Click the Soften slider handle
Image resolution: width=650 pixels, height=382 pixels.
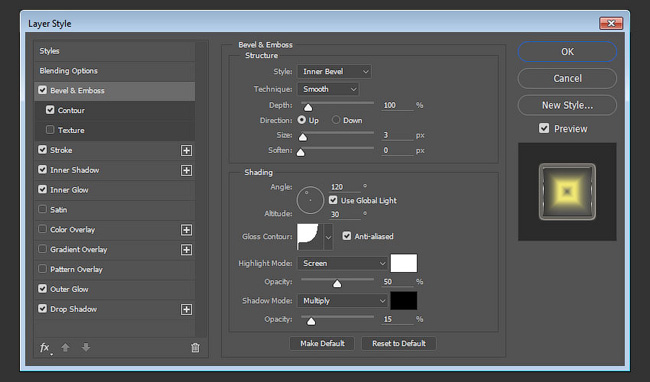pos(301,152)
